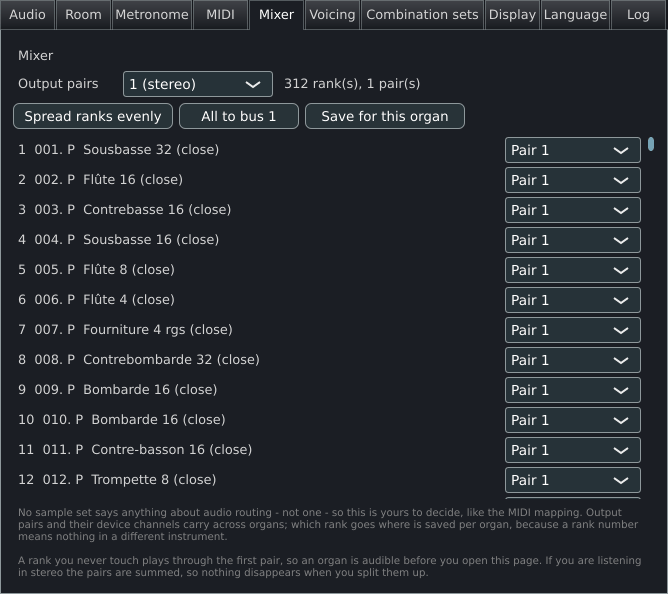Image resolution: width=668 pixels, height=594 pixels.
Task: Open the Display tab
Action: (512, 15)
